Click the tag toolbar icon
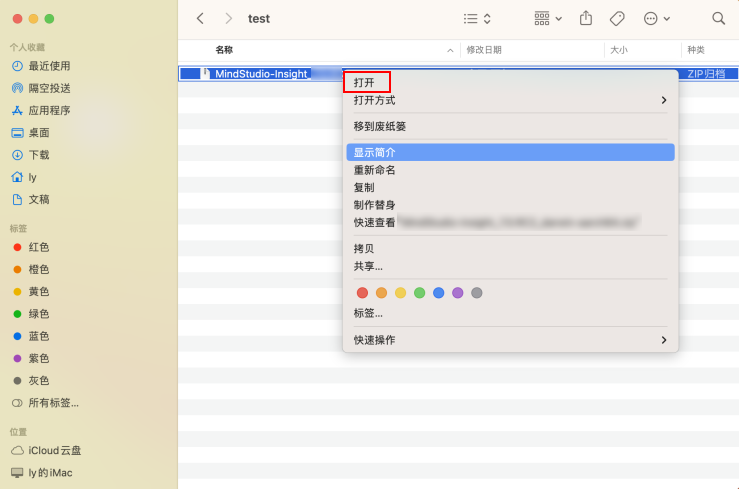Image resolution: width=739 pixels, height=489 pixels. coord(617,18)
